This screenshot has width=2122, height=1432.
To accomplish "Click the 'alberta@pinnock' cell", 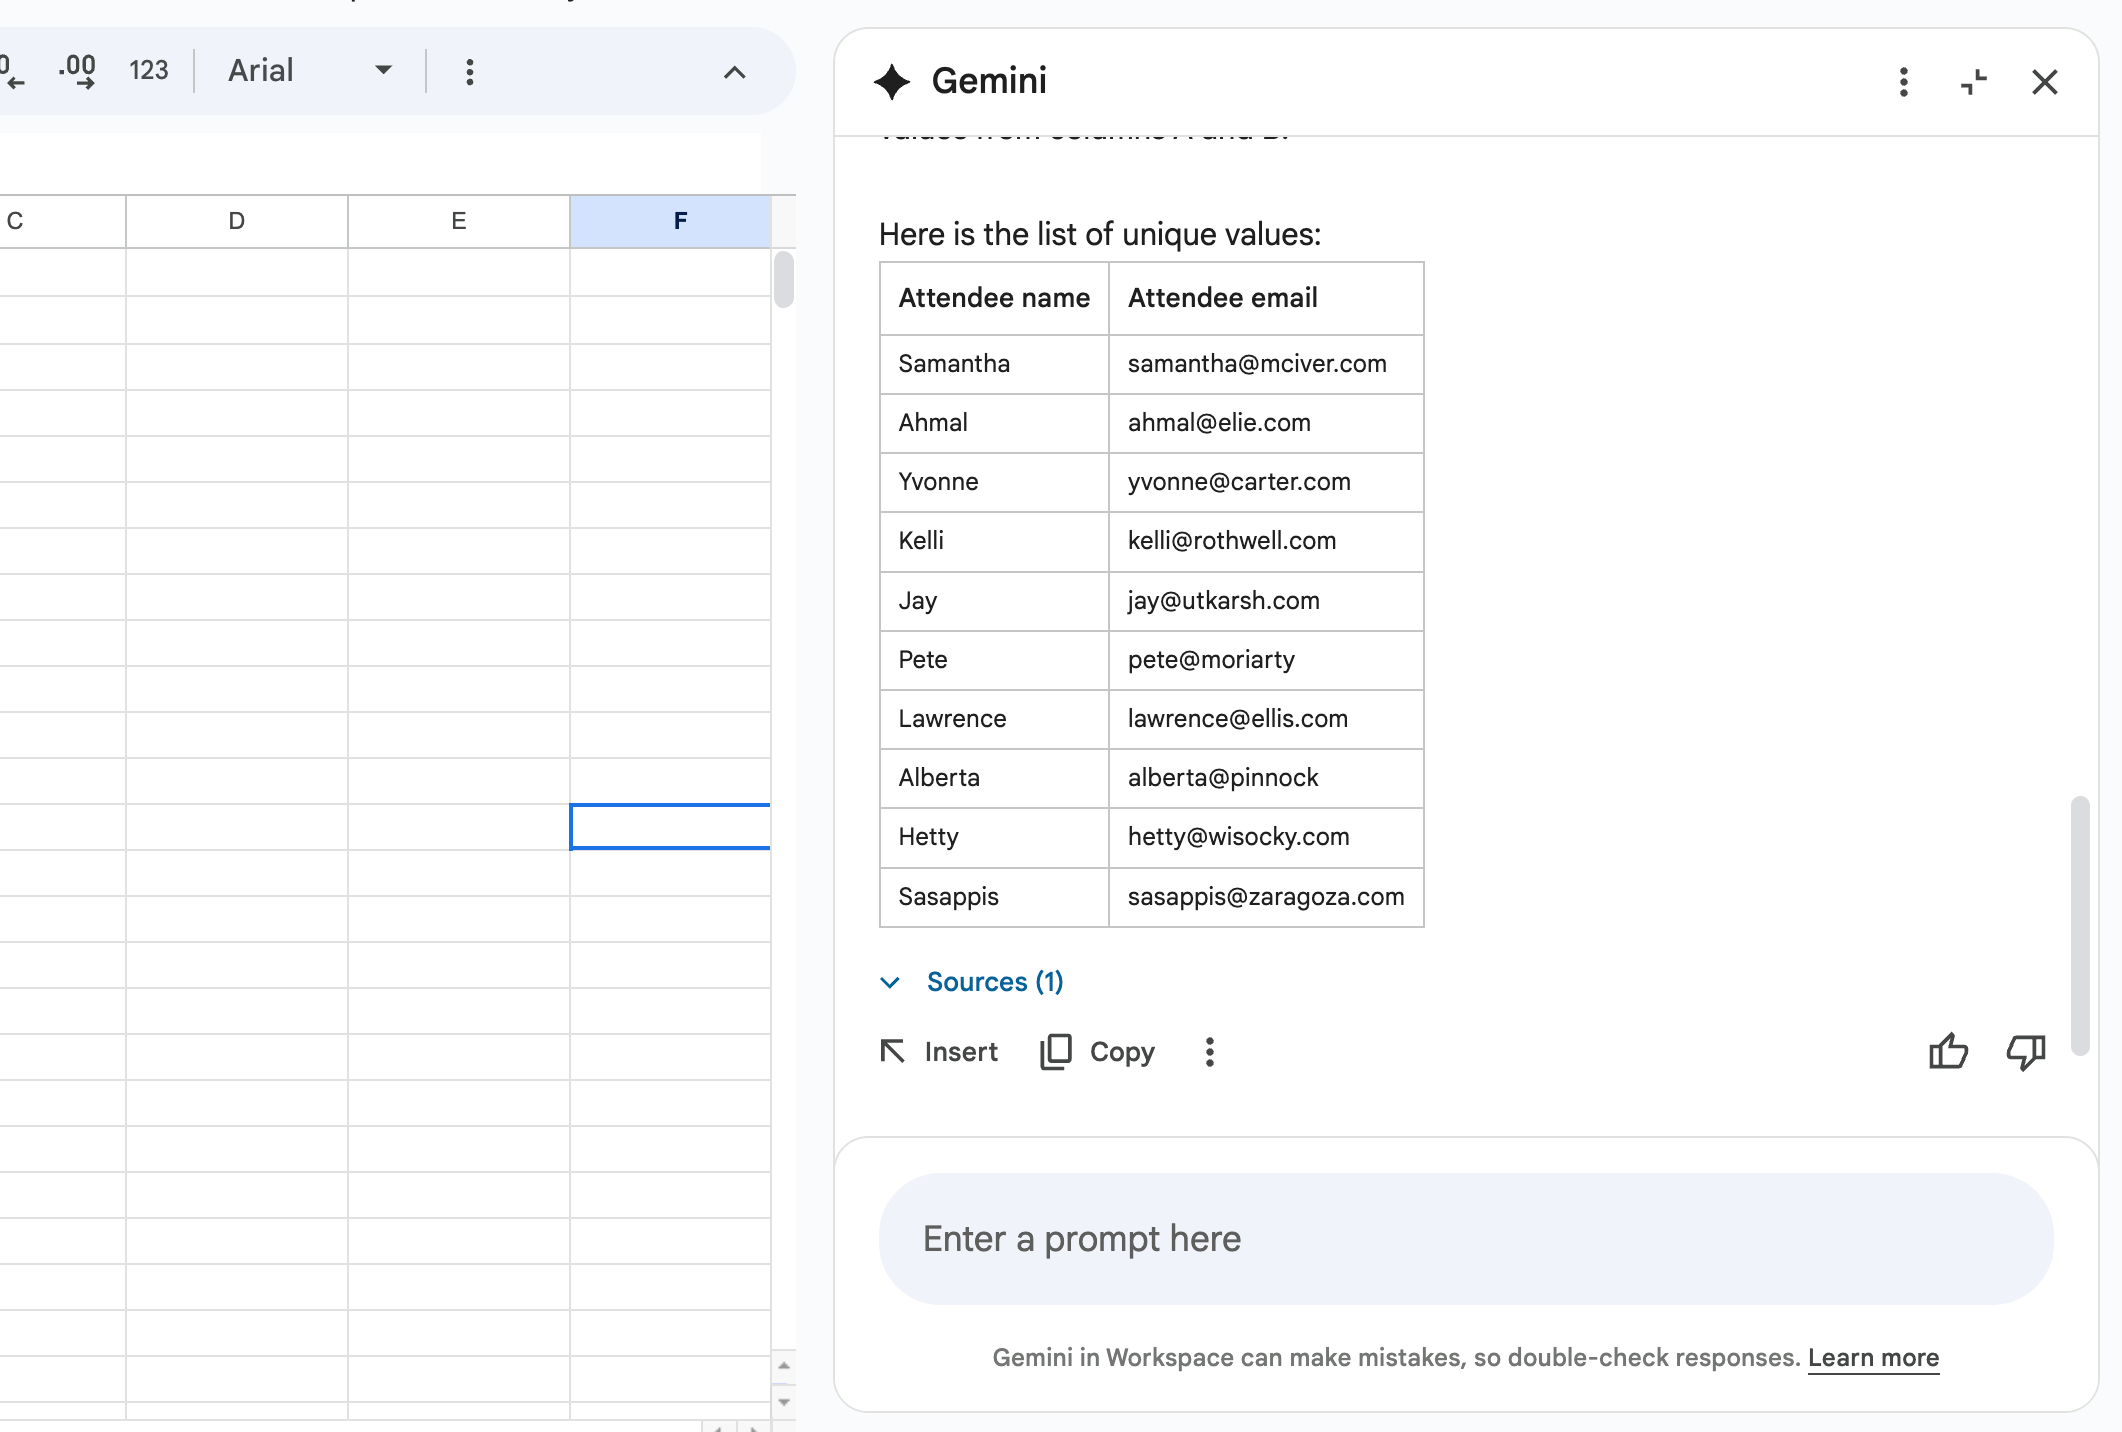I will pyautogui.click(x=1266, y=778).
